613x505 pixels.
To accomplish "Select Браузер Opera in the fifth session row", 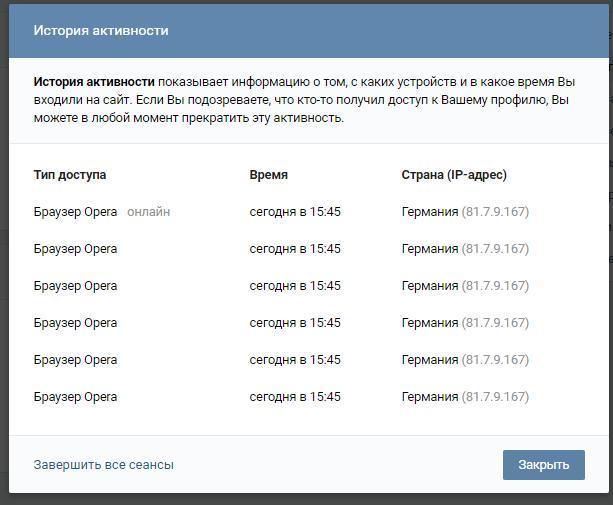I will click(x=75, y=360).
